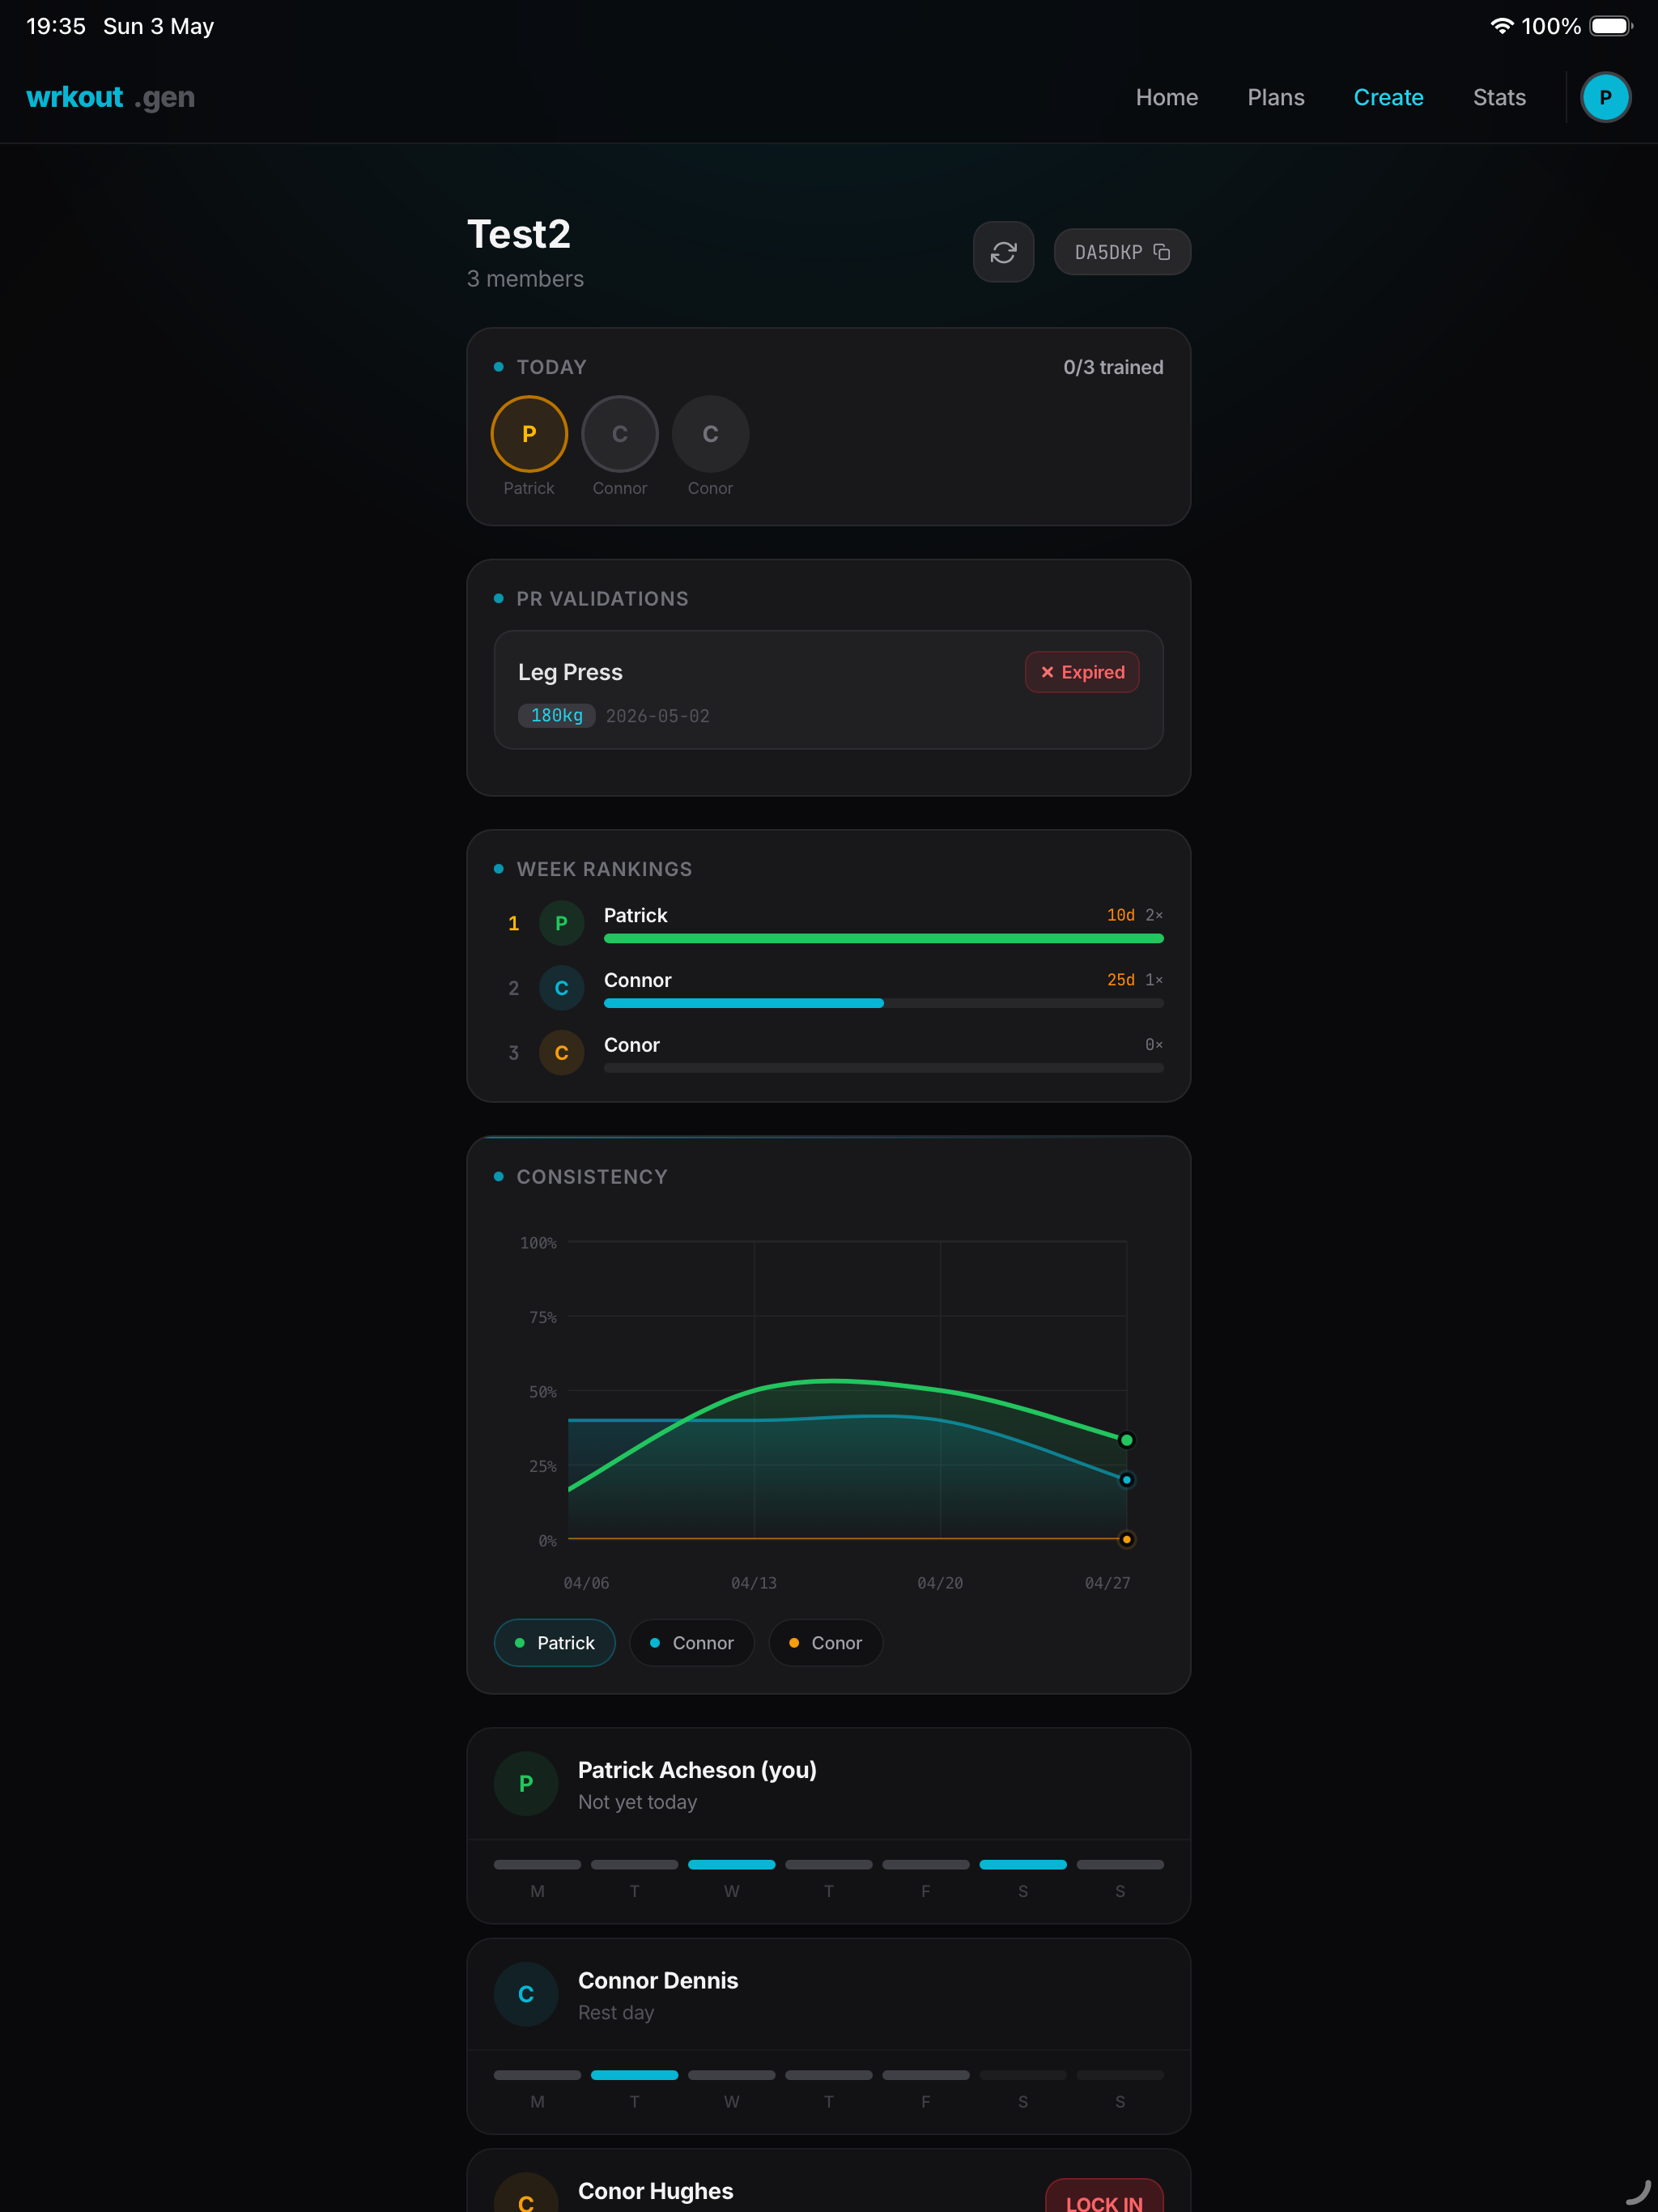Tap Conor's empty ranking progress bar
The image size is (1658, 2212).
(884, 1068)
